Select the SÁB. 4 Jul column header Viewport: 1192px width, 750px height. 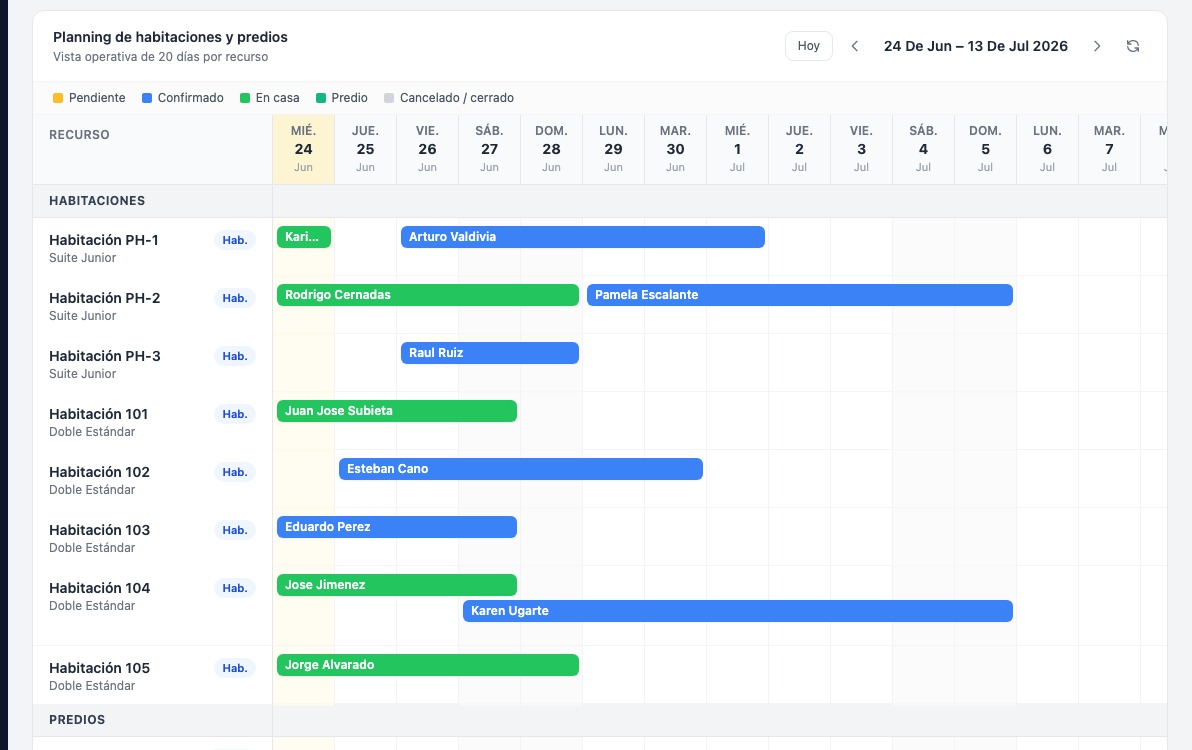click(x=923, y=149)
